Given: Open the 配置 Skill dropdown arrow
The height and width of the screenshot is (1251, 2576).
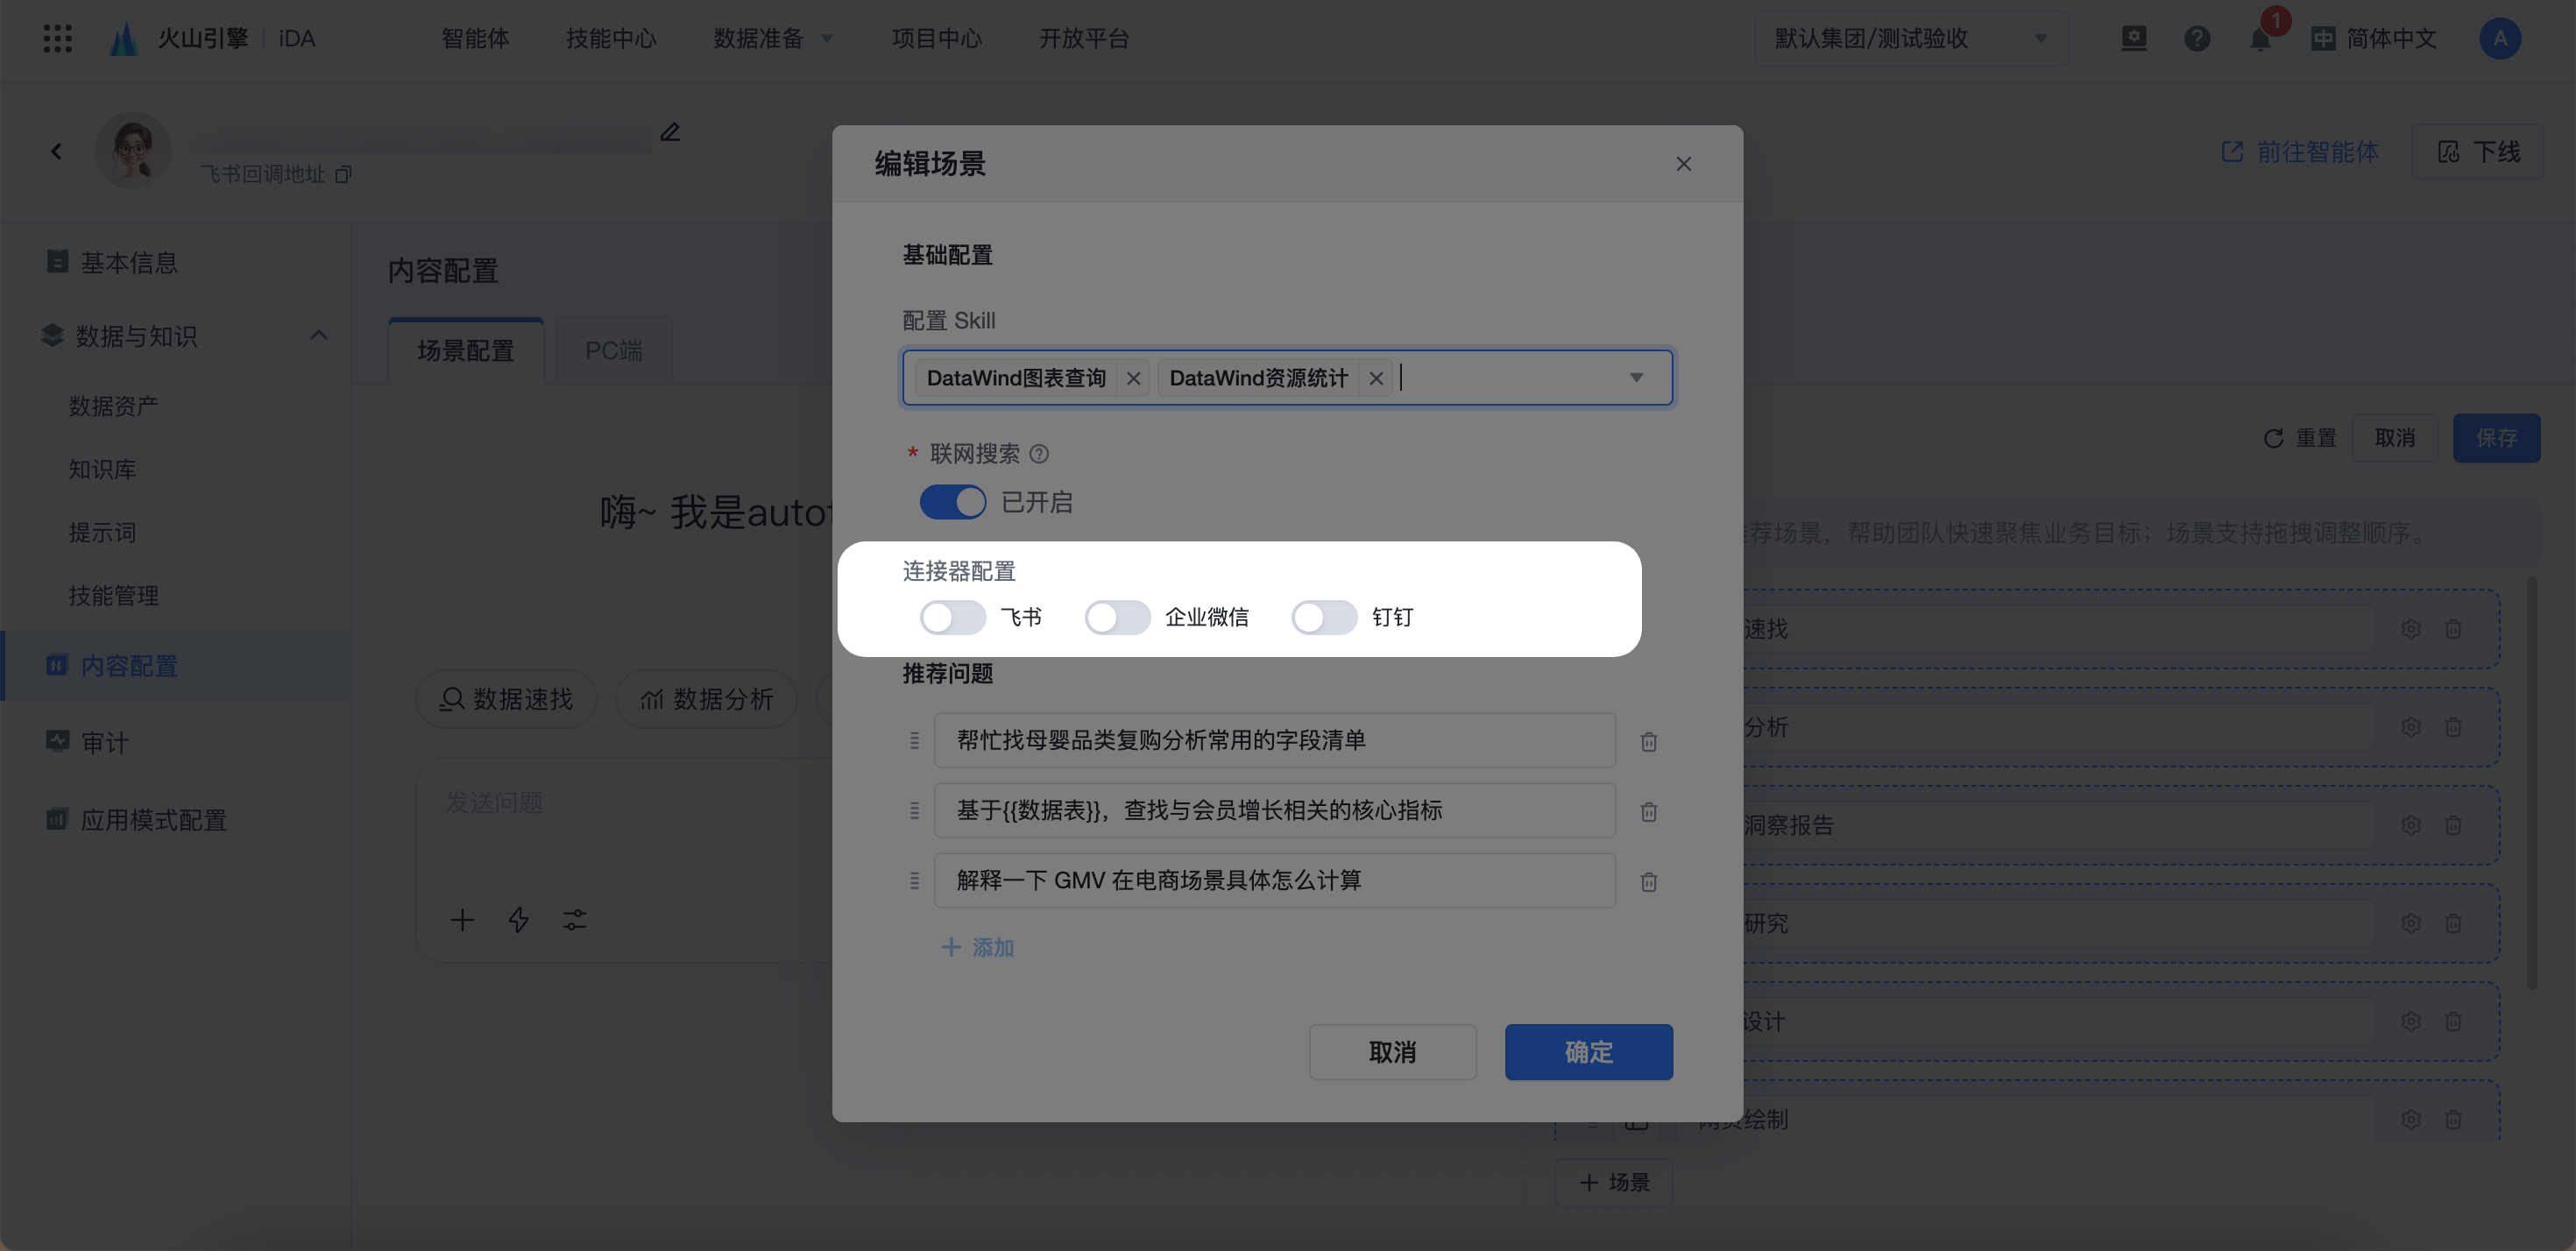Looking at the screenshot, I should coord(1636,377).
